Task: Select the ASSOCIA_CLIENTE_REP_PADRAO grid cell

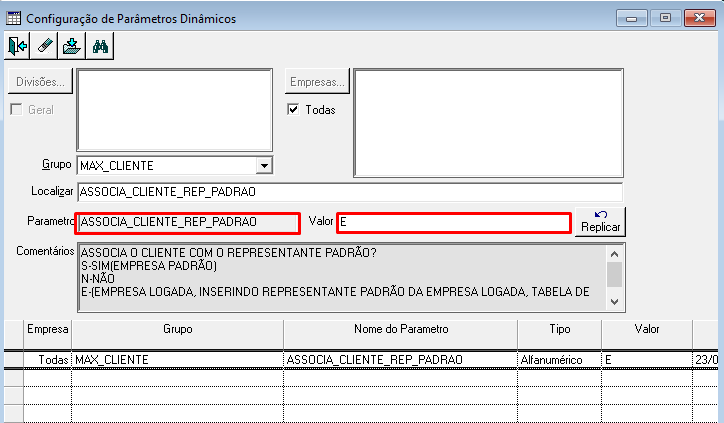Action: click(401, 360)
